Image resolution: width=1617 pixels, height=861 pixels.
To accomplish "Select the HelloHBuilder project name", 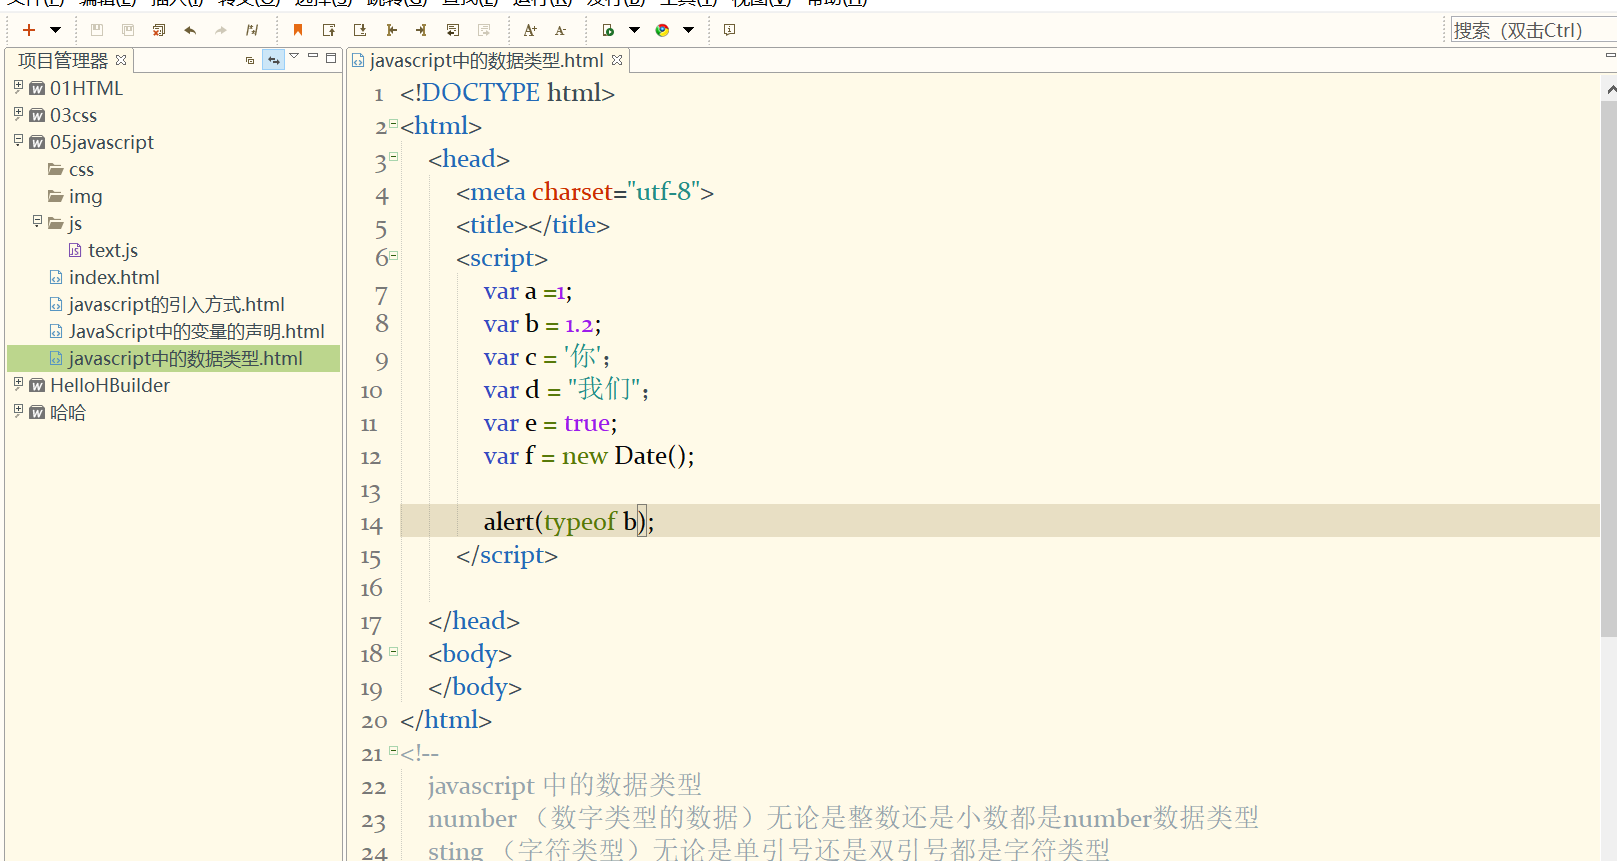I will pyautogui.click(x=110, y=386).
